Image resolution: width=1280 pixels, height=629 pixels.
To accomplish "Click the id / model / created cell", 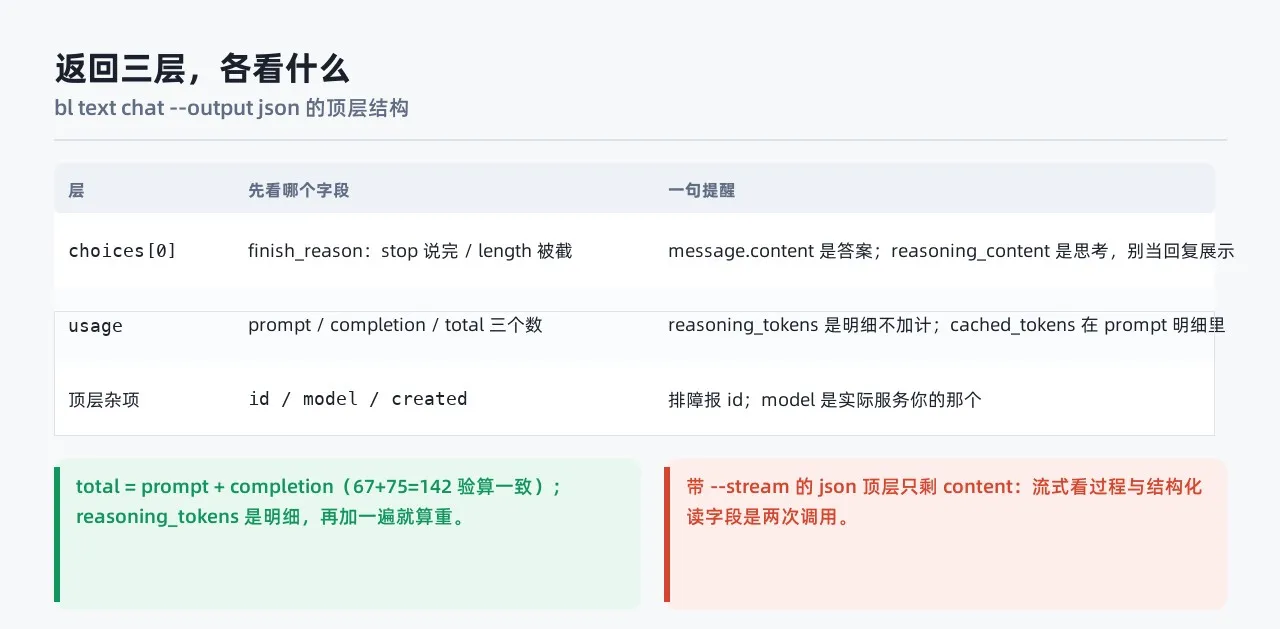I will [x=358, y=399].
